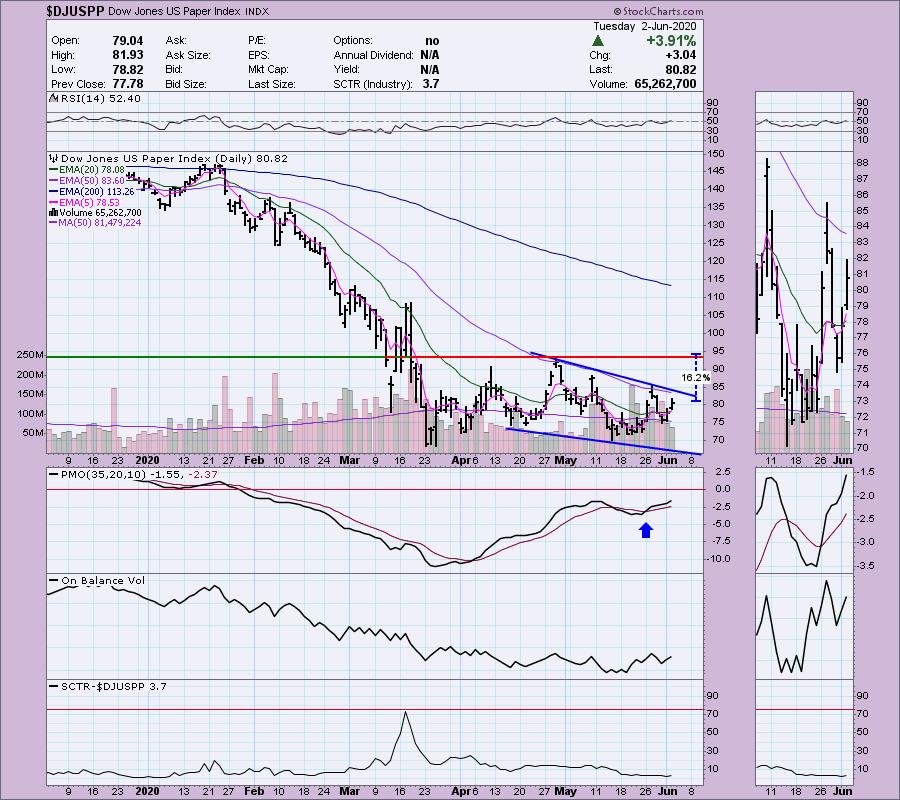Select the Last price 80.82

coord(681,69)
